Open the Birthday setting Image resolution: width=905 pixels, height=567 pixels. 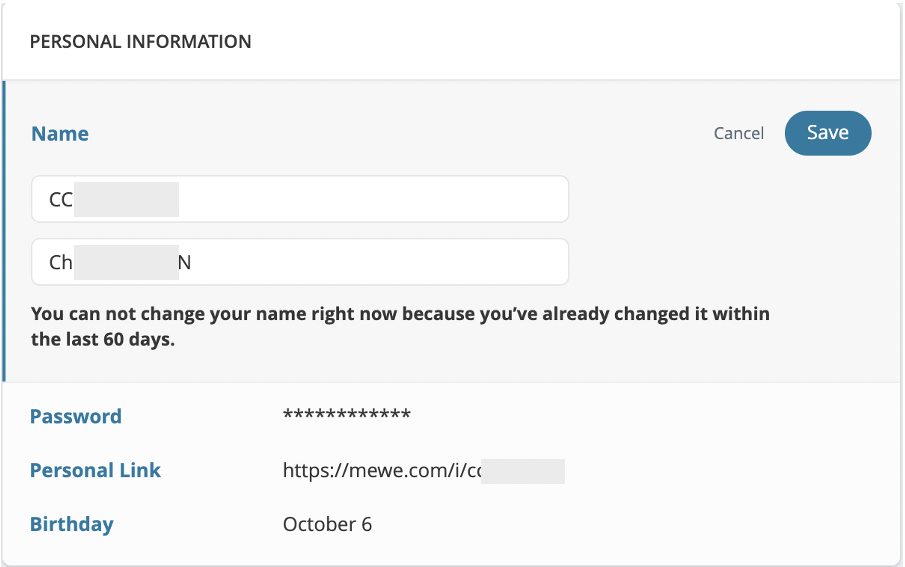click(x=72, y=524)
